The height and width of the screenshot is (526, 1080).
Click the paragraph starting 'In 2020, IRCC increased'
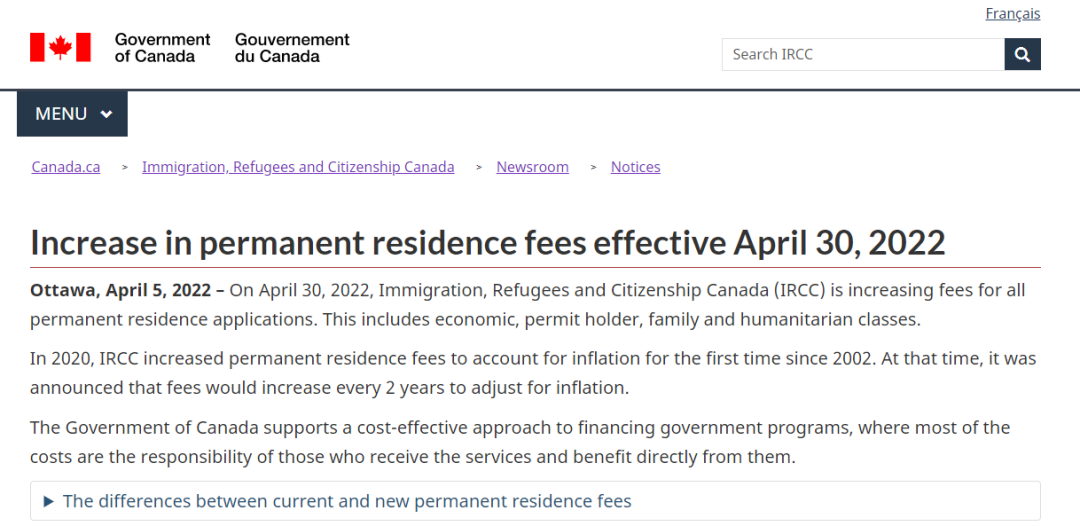(x=533, y=373)
